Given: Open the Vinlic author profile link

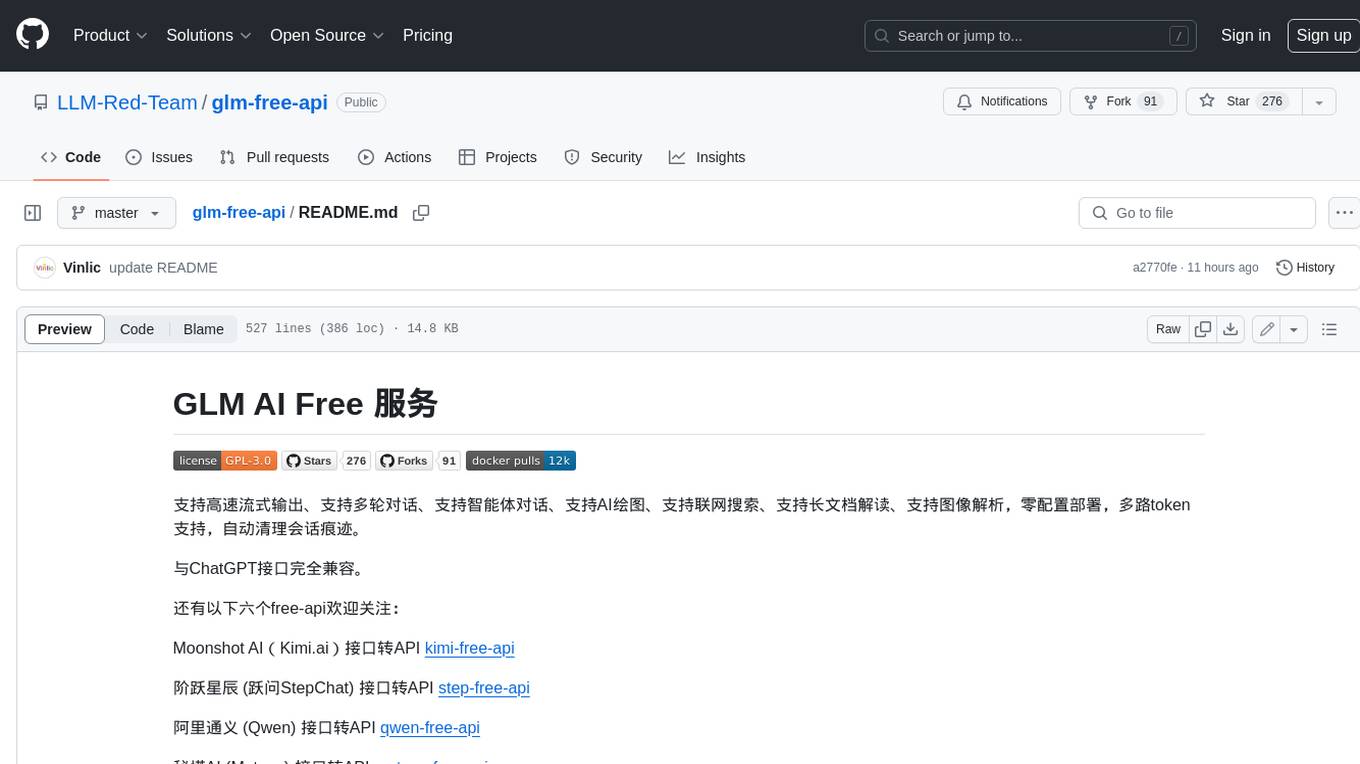Looking at the screenshot, I should pos(82,268).
